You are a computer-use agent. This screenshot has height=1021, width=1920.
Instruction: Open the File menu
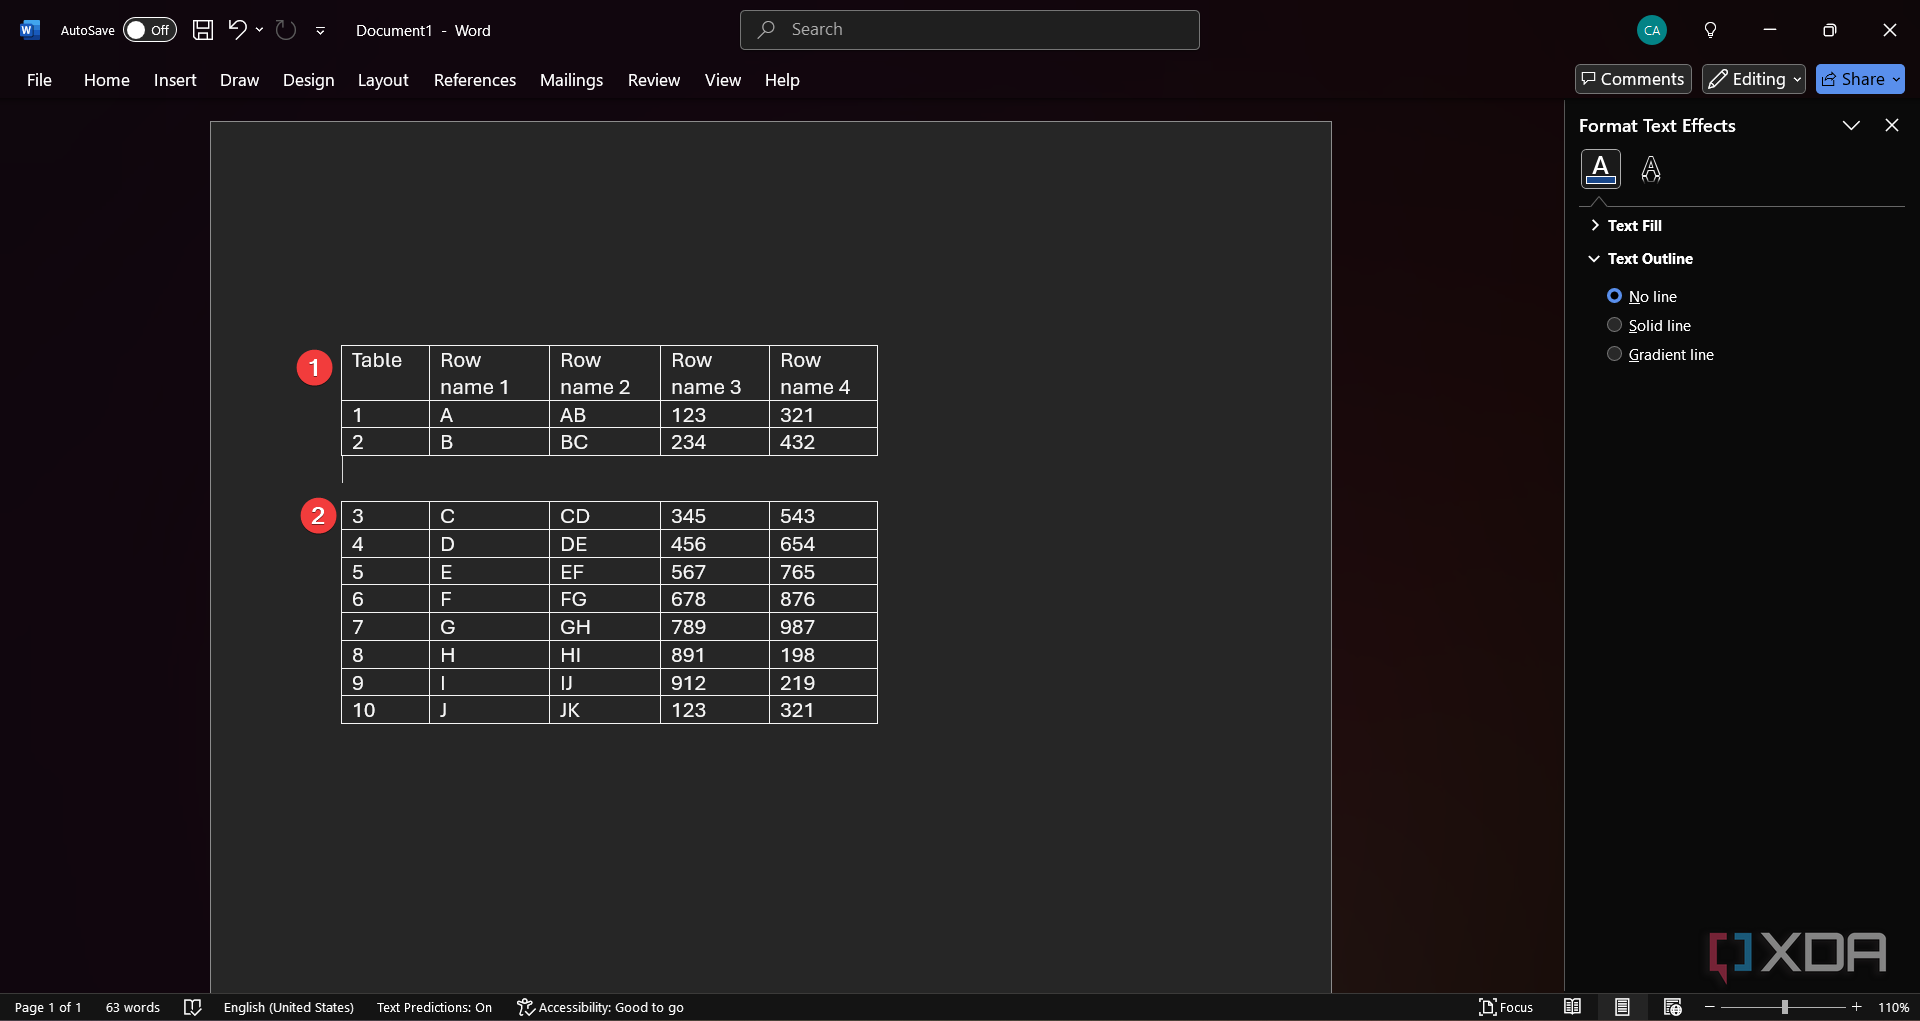point(39,80)
